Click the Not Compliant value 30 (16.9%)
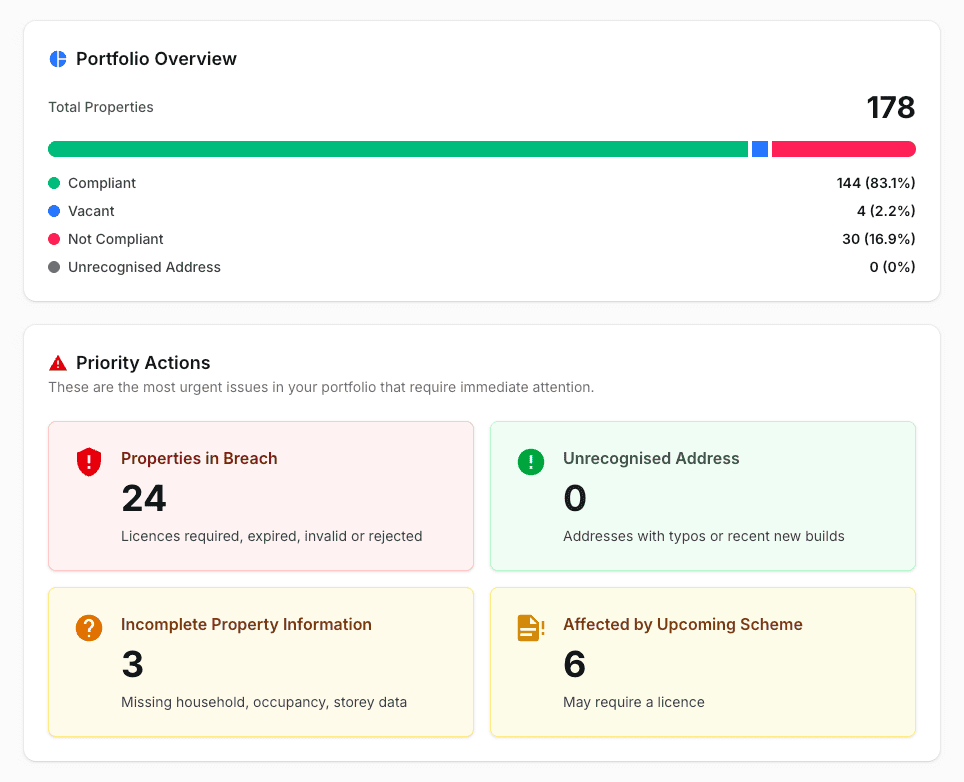The width and height of the screenshot is (964, 782). click(x=879, y=239)
